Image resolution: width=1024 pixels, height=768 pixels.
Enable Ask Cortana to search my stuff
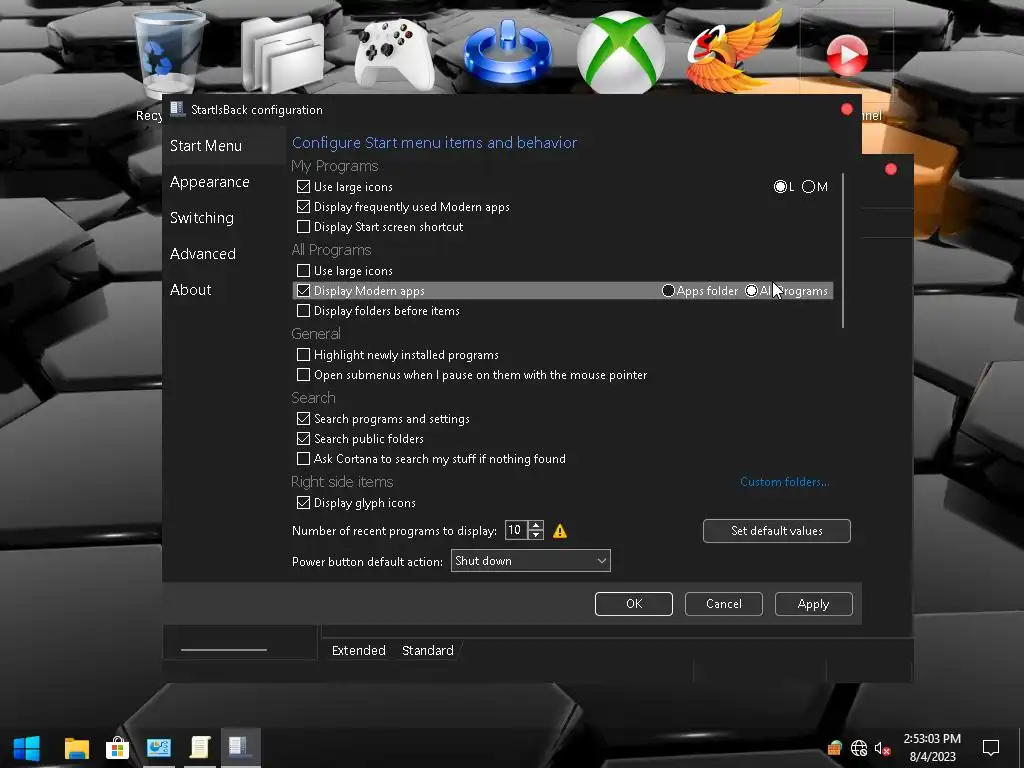pos(303,459)
